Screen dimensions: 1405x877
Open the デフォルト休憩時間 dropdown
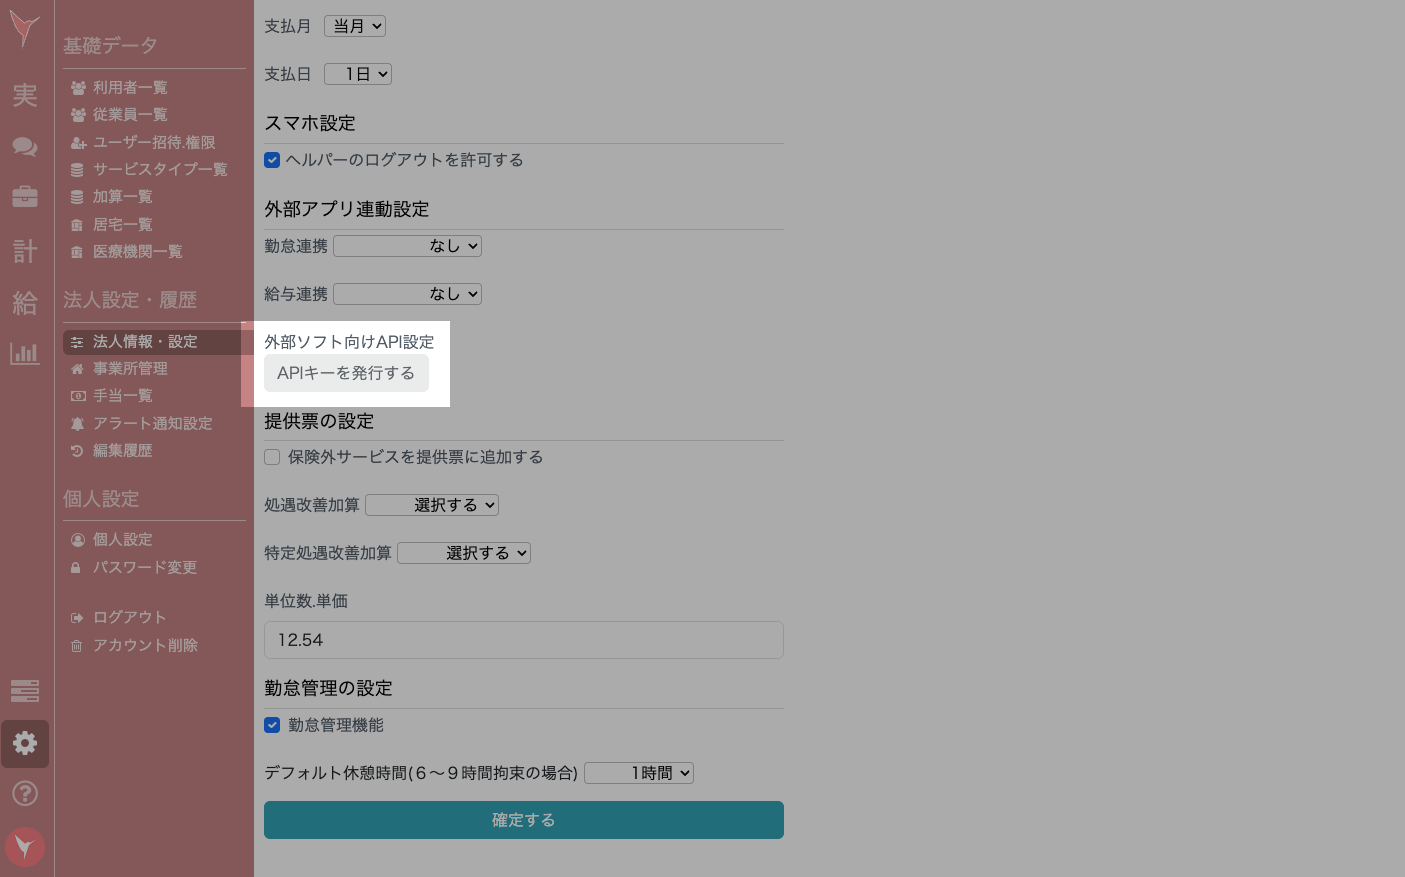pos(638,772)
